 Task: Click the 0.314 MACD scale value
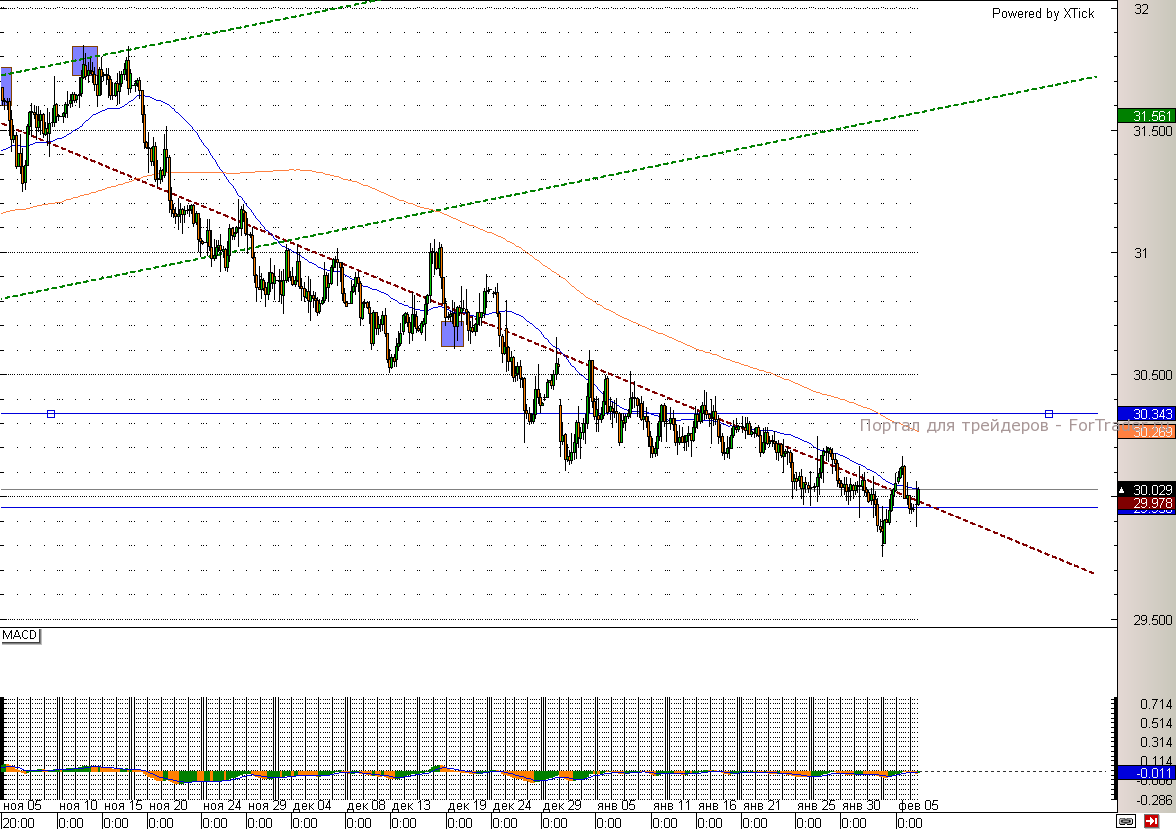point(1156,742)
